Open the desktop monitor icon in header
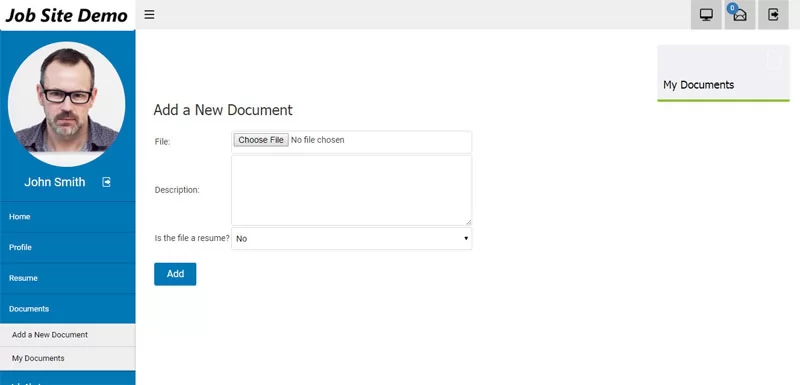 [x=706, y=15]
